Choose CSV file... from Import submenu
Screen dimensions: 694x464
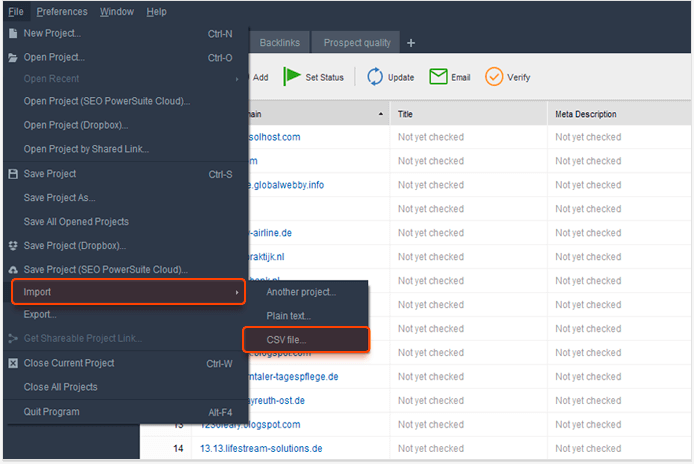(287, 340)
